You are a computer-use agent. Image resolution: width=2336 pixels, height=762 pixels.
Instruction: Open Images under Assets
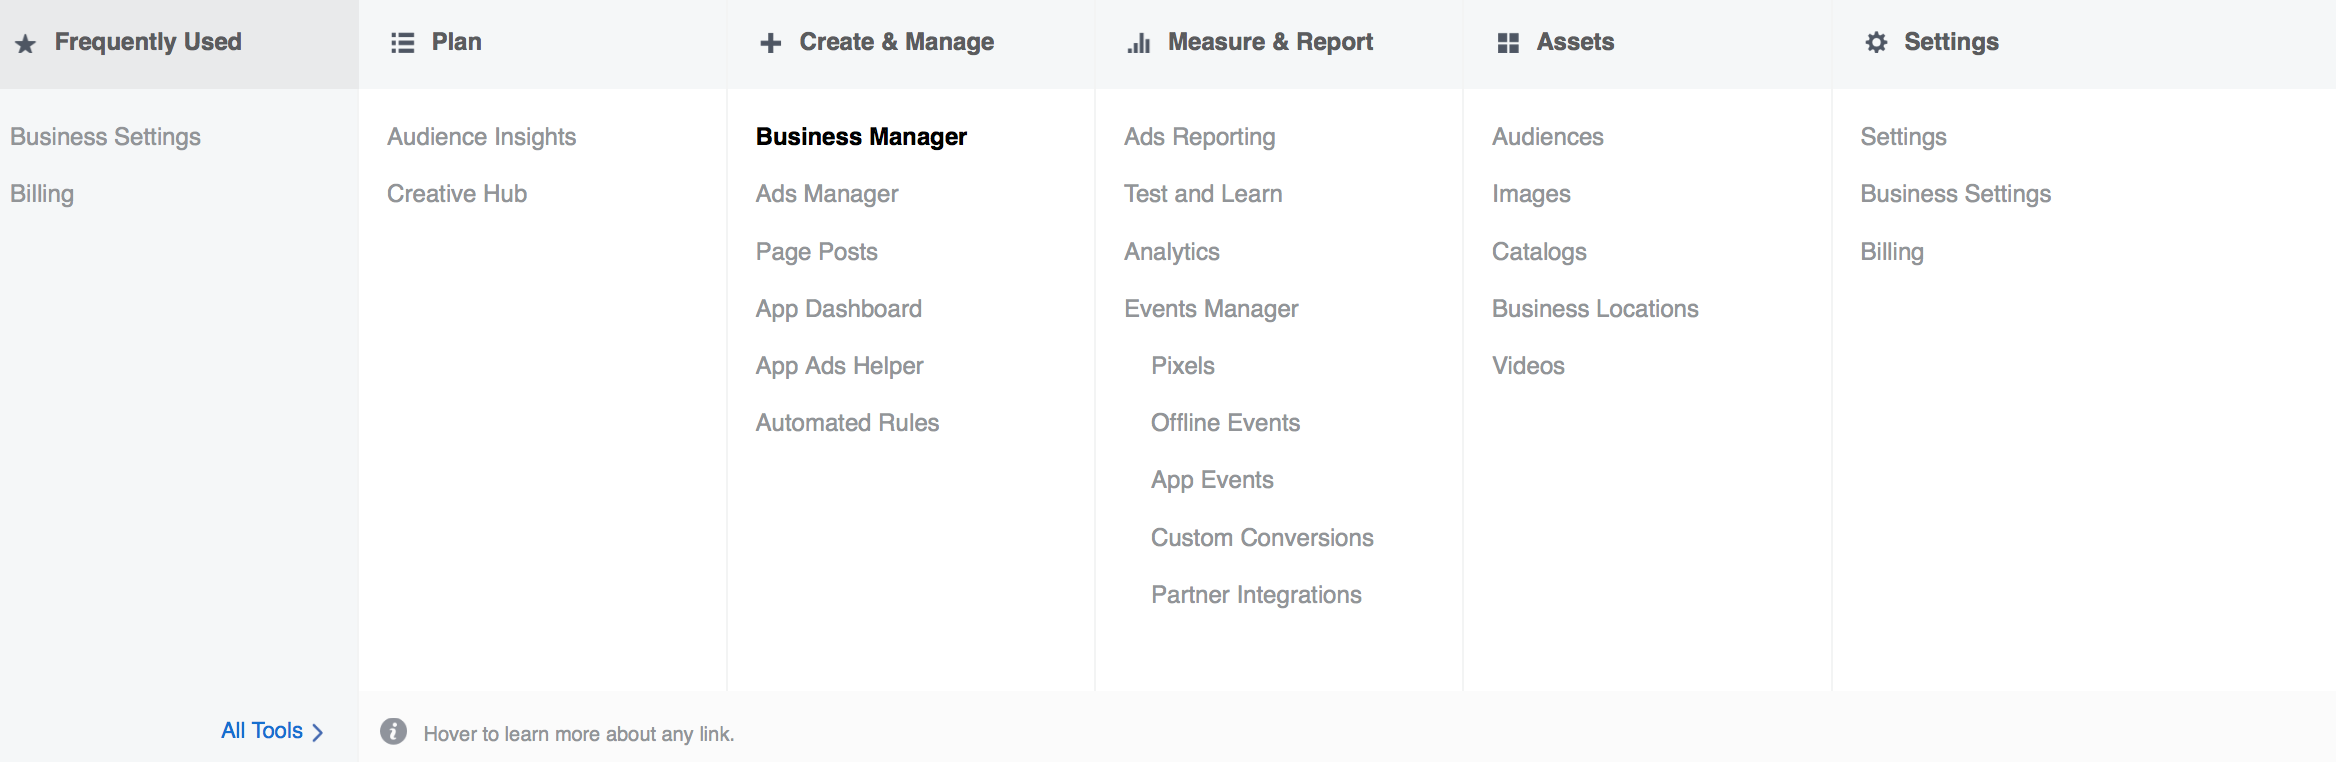point(1531,194)
